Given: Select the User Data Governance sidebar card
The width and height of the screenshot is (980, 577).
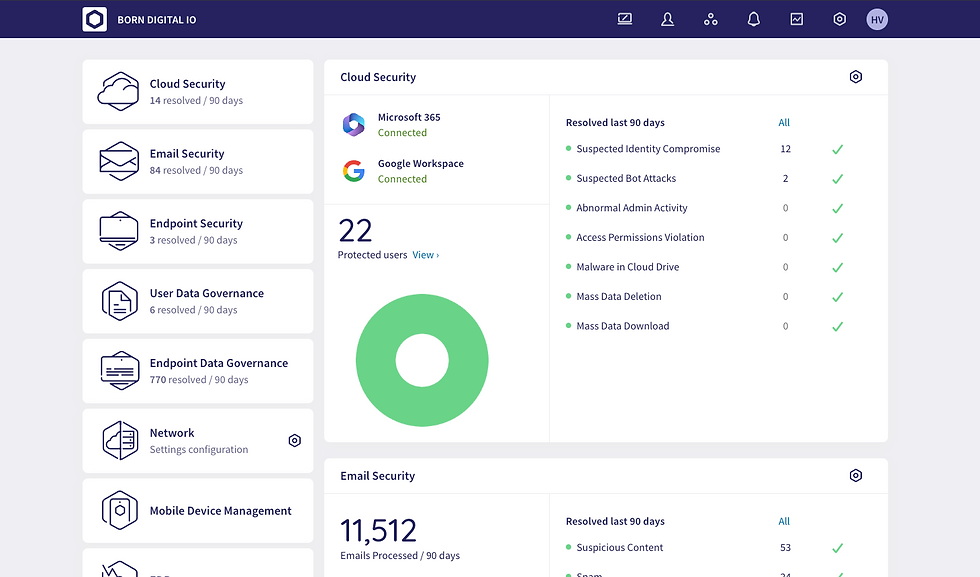Looking at the screenshot, I should (198, 301).
